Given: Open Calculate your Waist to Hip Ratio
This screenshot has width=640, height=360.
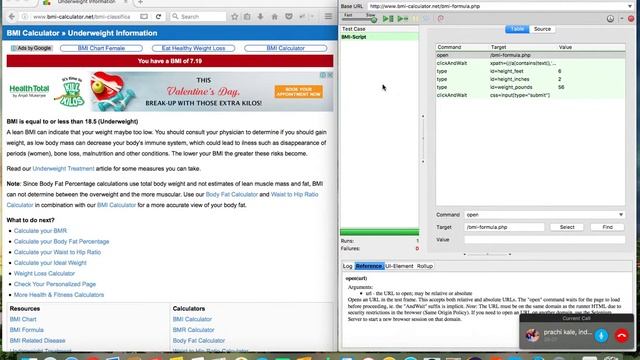Looking at the screenshot, I should click(x=58, y=252).
